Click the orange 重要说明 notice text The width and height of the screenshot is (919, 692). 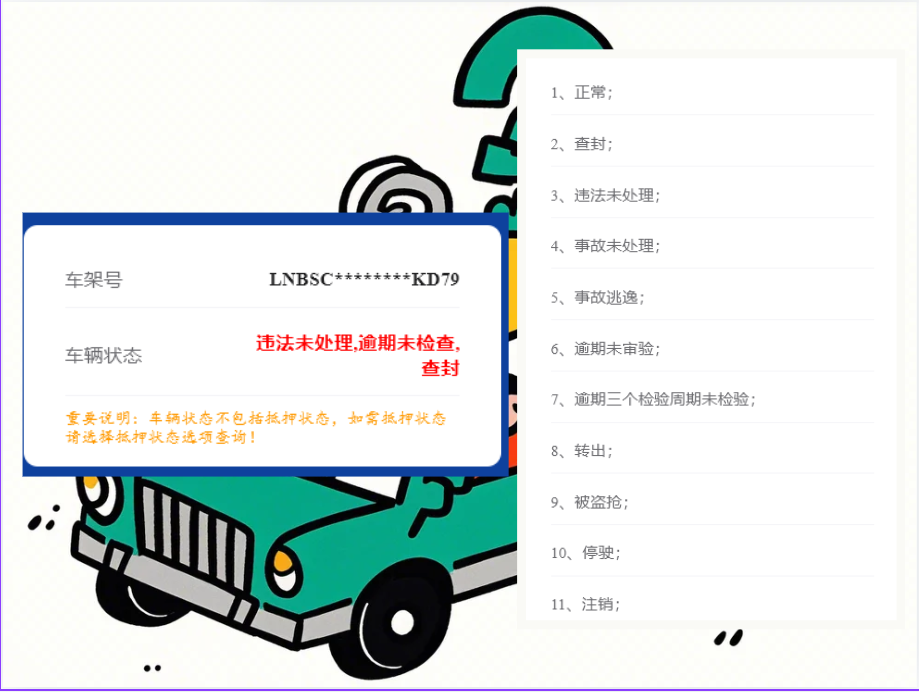tap(256, 427)
